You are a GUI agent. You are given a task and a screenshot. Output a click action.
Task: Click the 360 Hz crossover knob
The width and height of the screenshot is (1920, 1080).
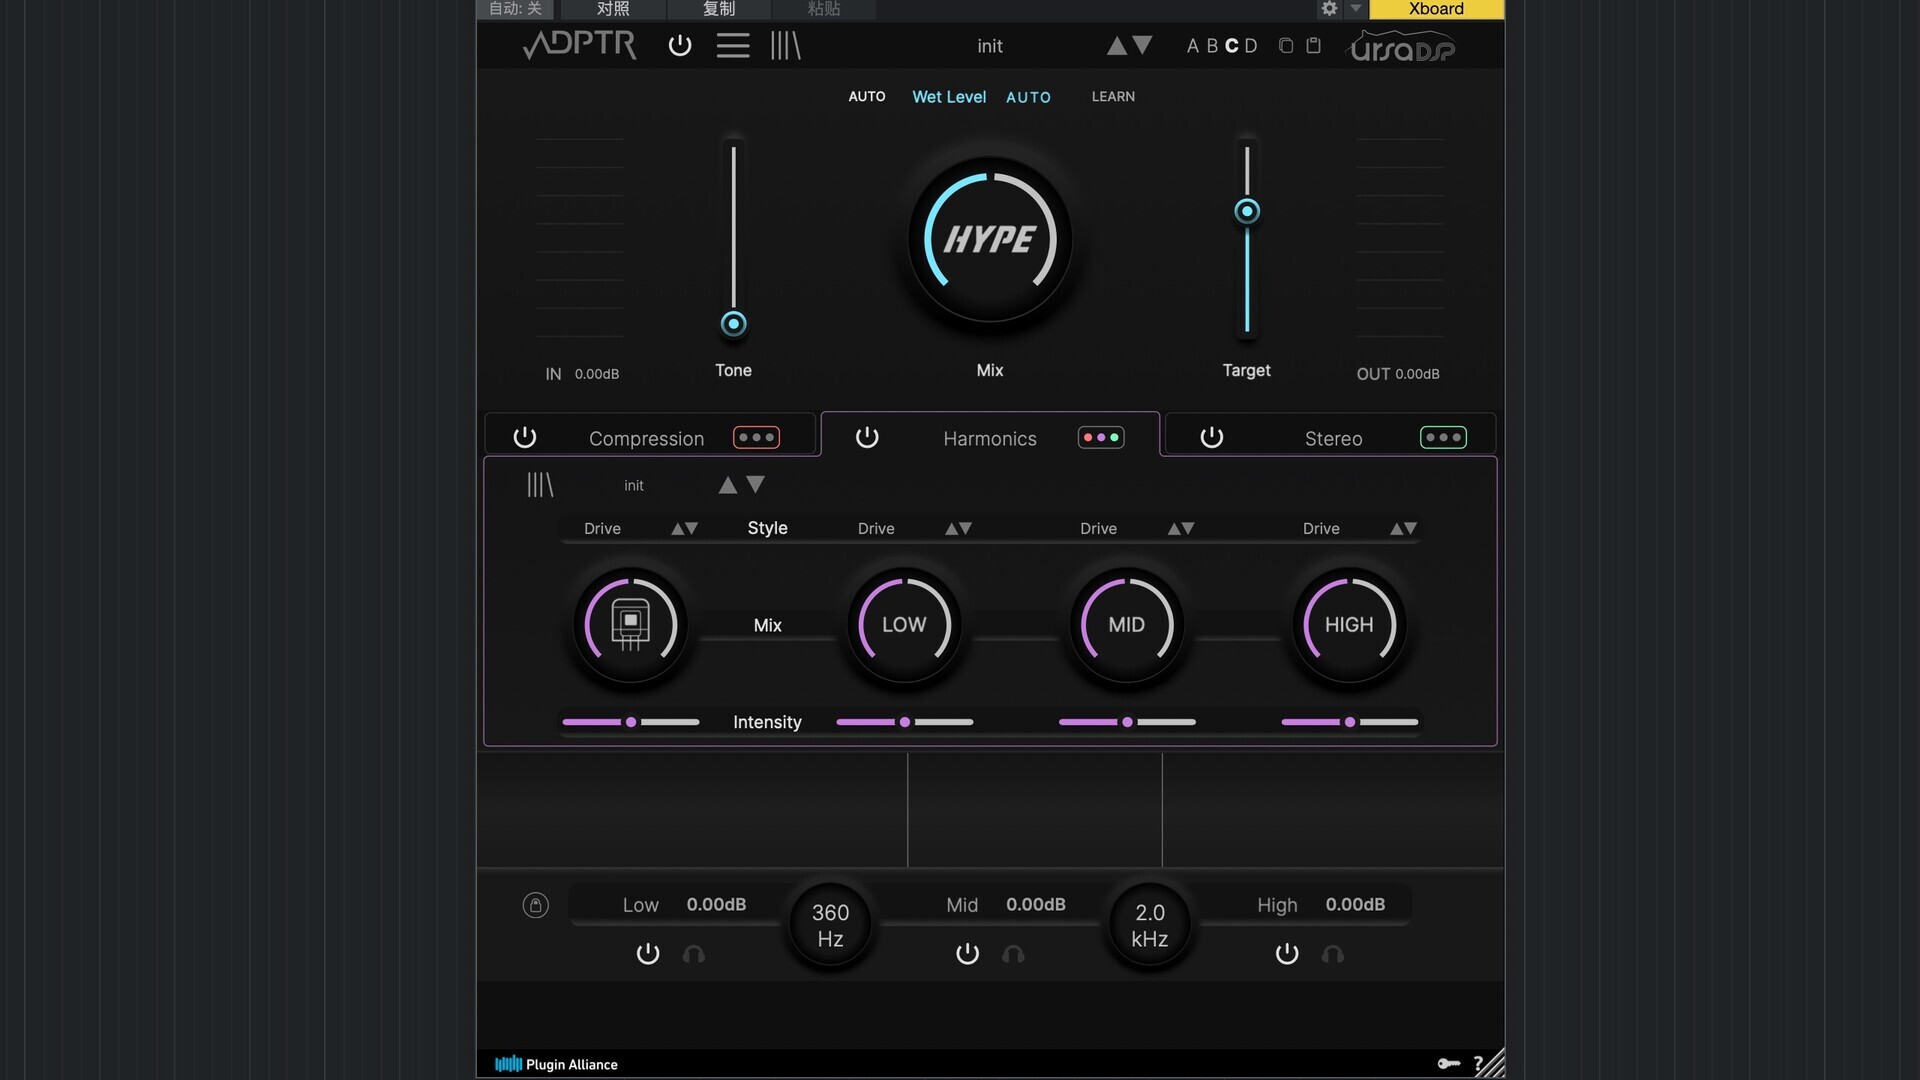point(830,925)
